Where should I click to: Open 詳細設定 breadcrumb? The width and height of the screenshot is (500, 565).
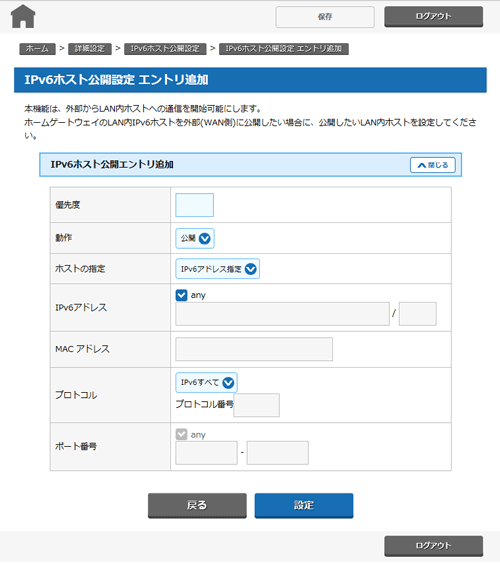(x=90, y=49)
